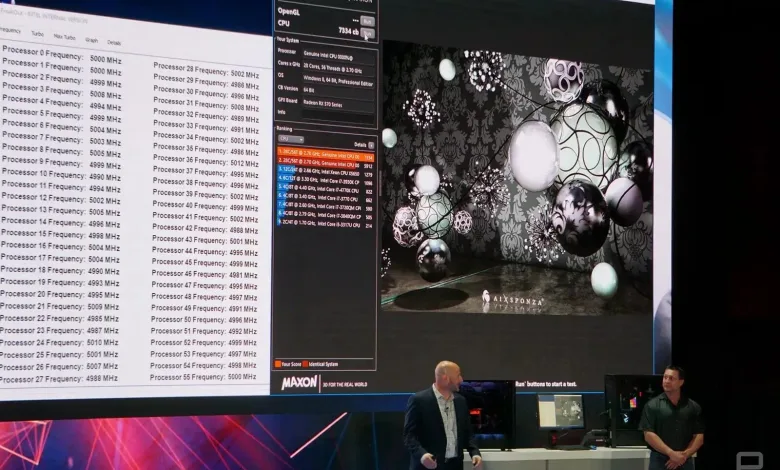780x470 pixels.
Task: Click the Your Score orange legend swatch
Action: pos(278,364)
